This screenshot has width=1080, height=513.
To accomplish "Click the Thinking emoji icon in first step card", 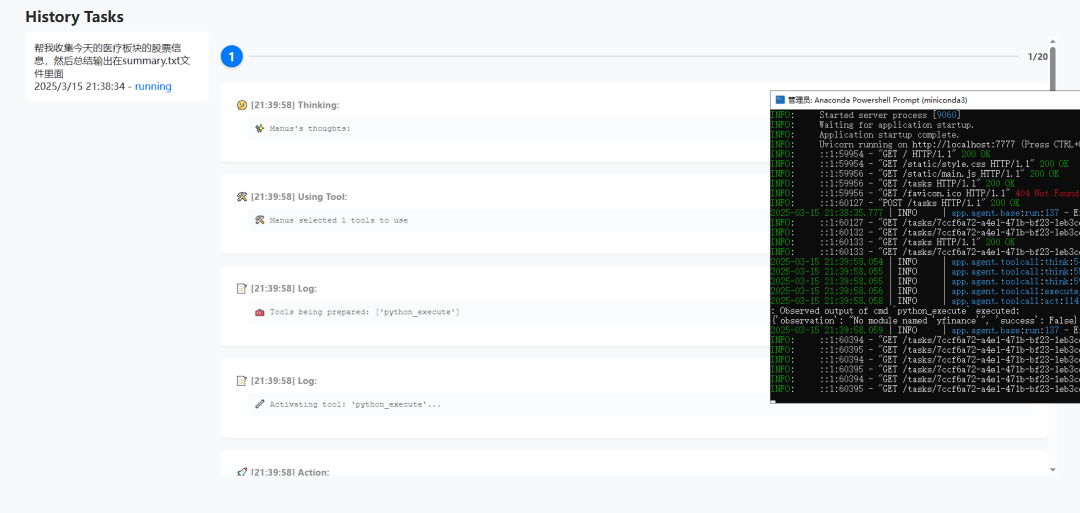I will pyautogui.click(x=241, y=105).
